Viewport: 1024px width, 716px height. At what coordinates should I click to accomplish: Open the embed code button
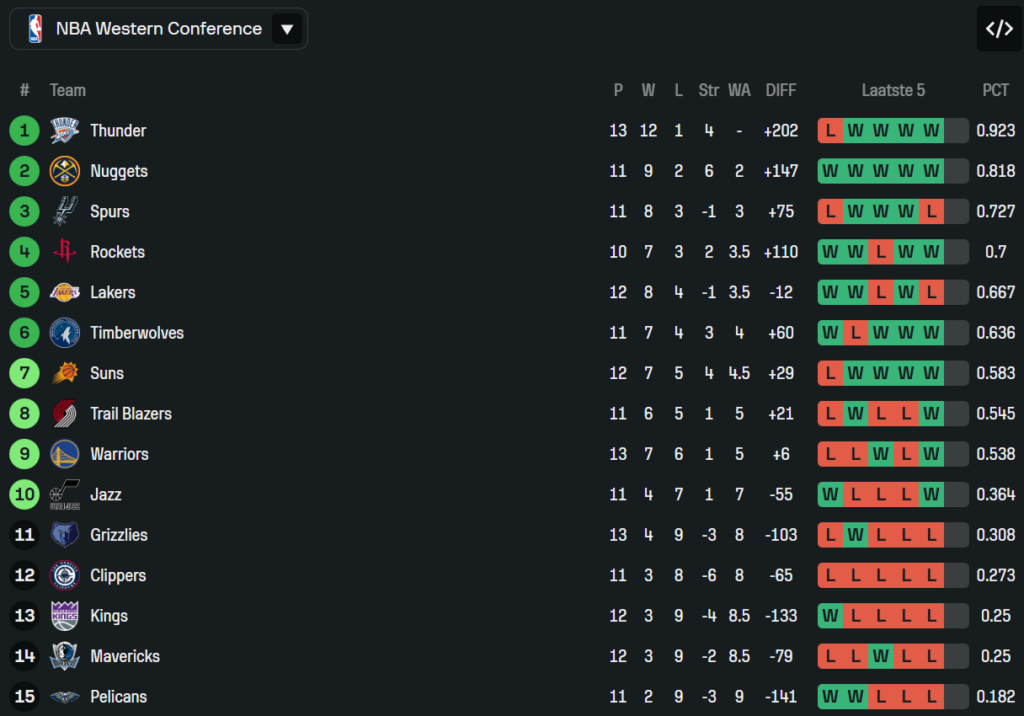click(999, 29)
